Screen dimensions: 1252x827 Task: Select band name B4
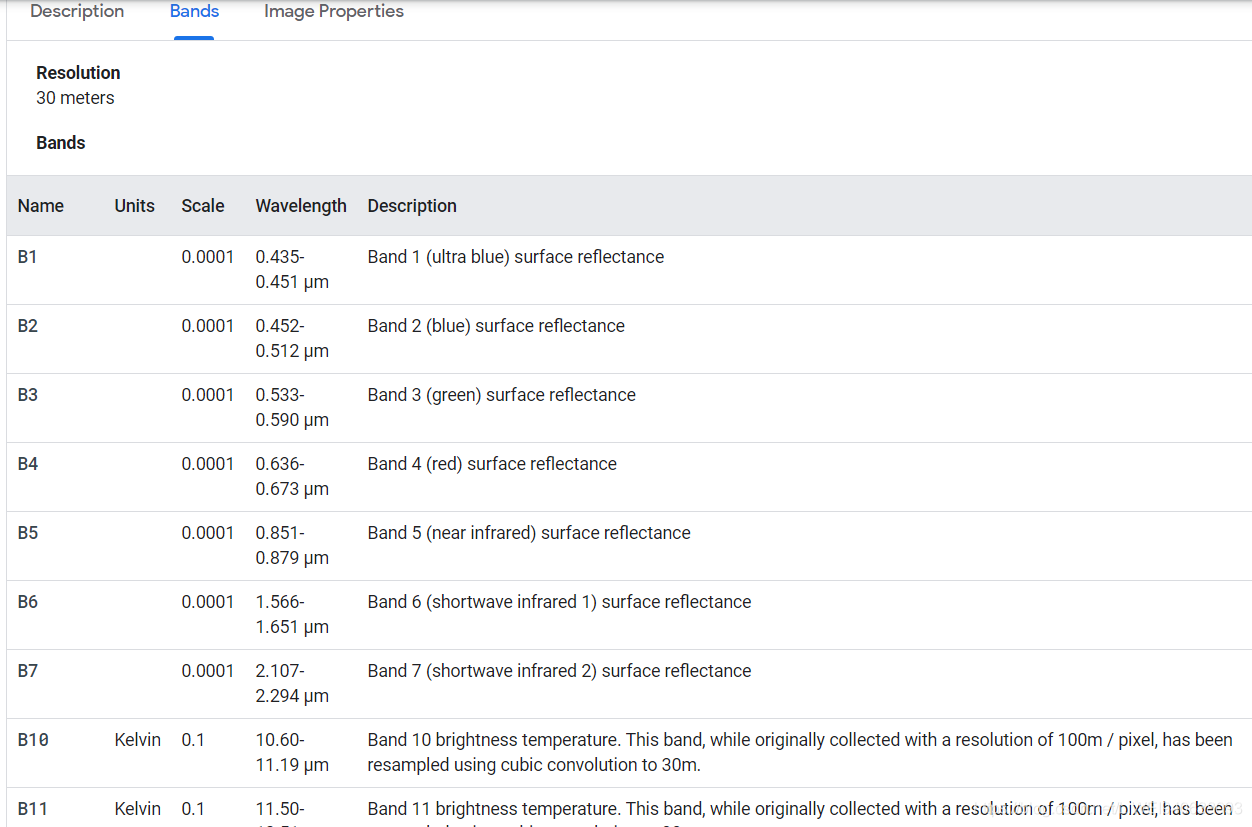(28, 464)
